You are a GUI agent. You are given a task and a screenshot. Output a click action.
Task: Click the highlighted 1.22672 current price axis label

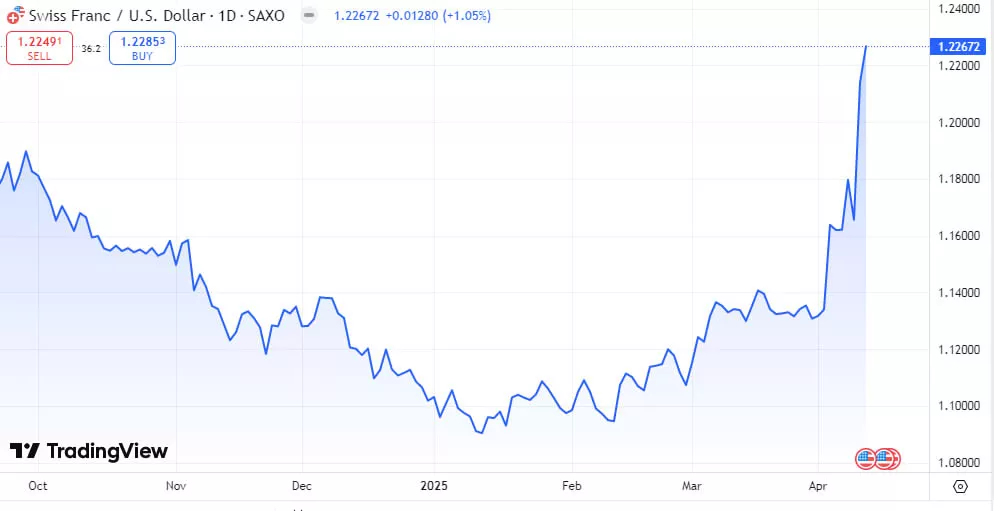(959, 46)
